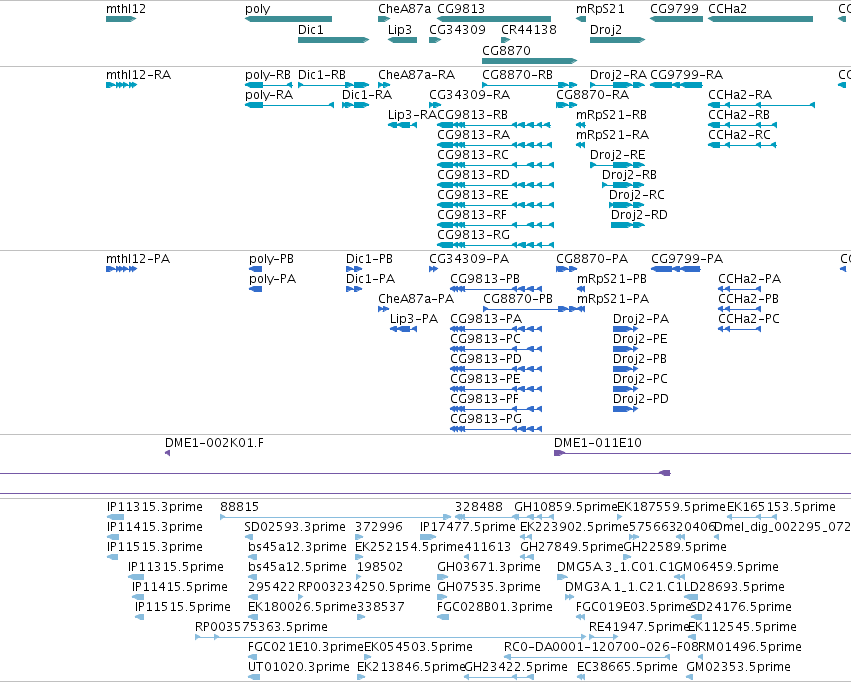Select the LD28693.5prime EST label
The height and width of the screenshot is (682, 851).
(x=734, y=587)
